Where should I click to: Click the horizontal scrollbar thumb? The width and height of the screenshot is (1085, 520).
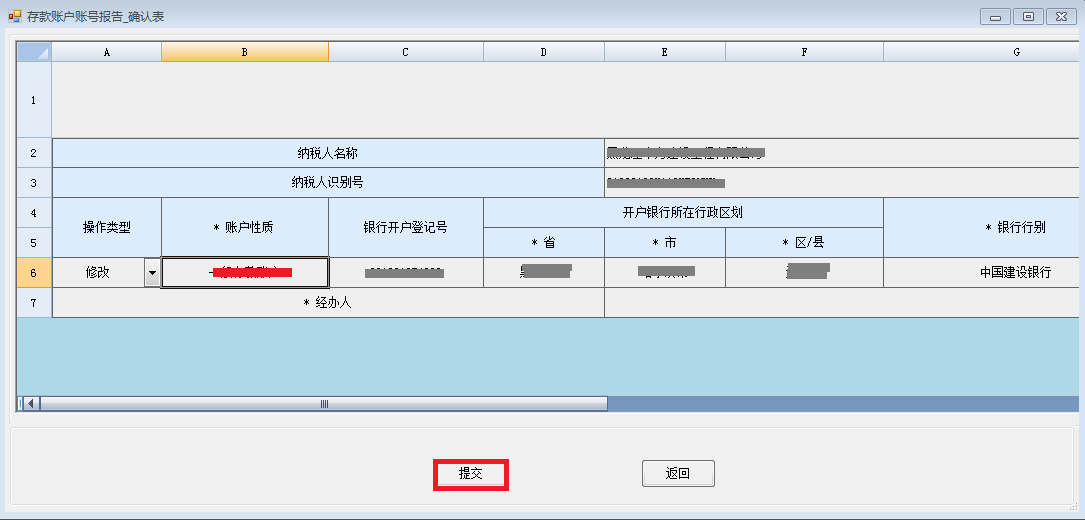tap(323, 404)
